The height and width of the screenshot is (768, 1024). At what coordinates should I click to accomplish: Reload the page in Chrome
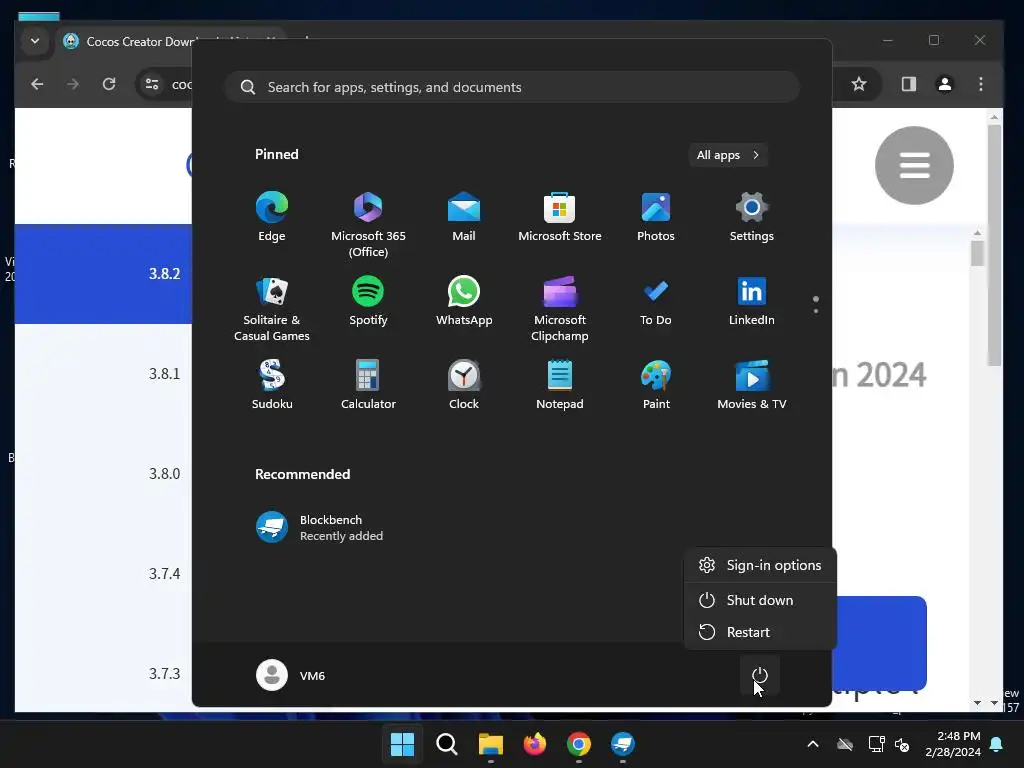click(109, 84)
